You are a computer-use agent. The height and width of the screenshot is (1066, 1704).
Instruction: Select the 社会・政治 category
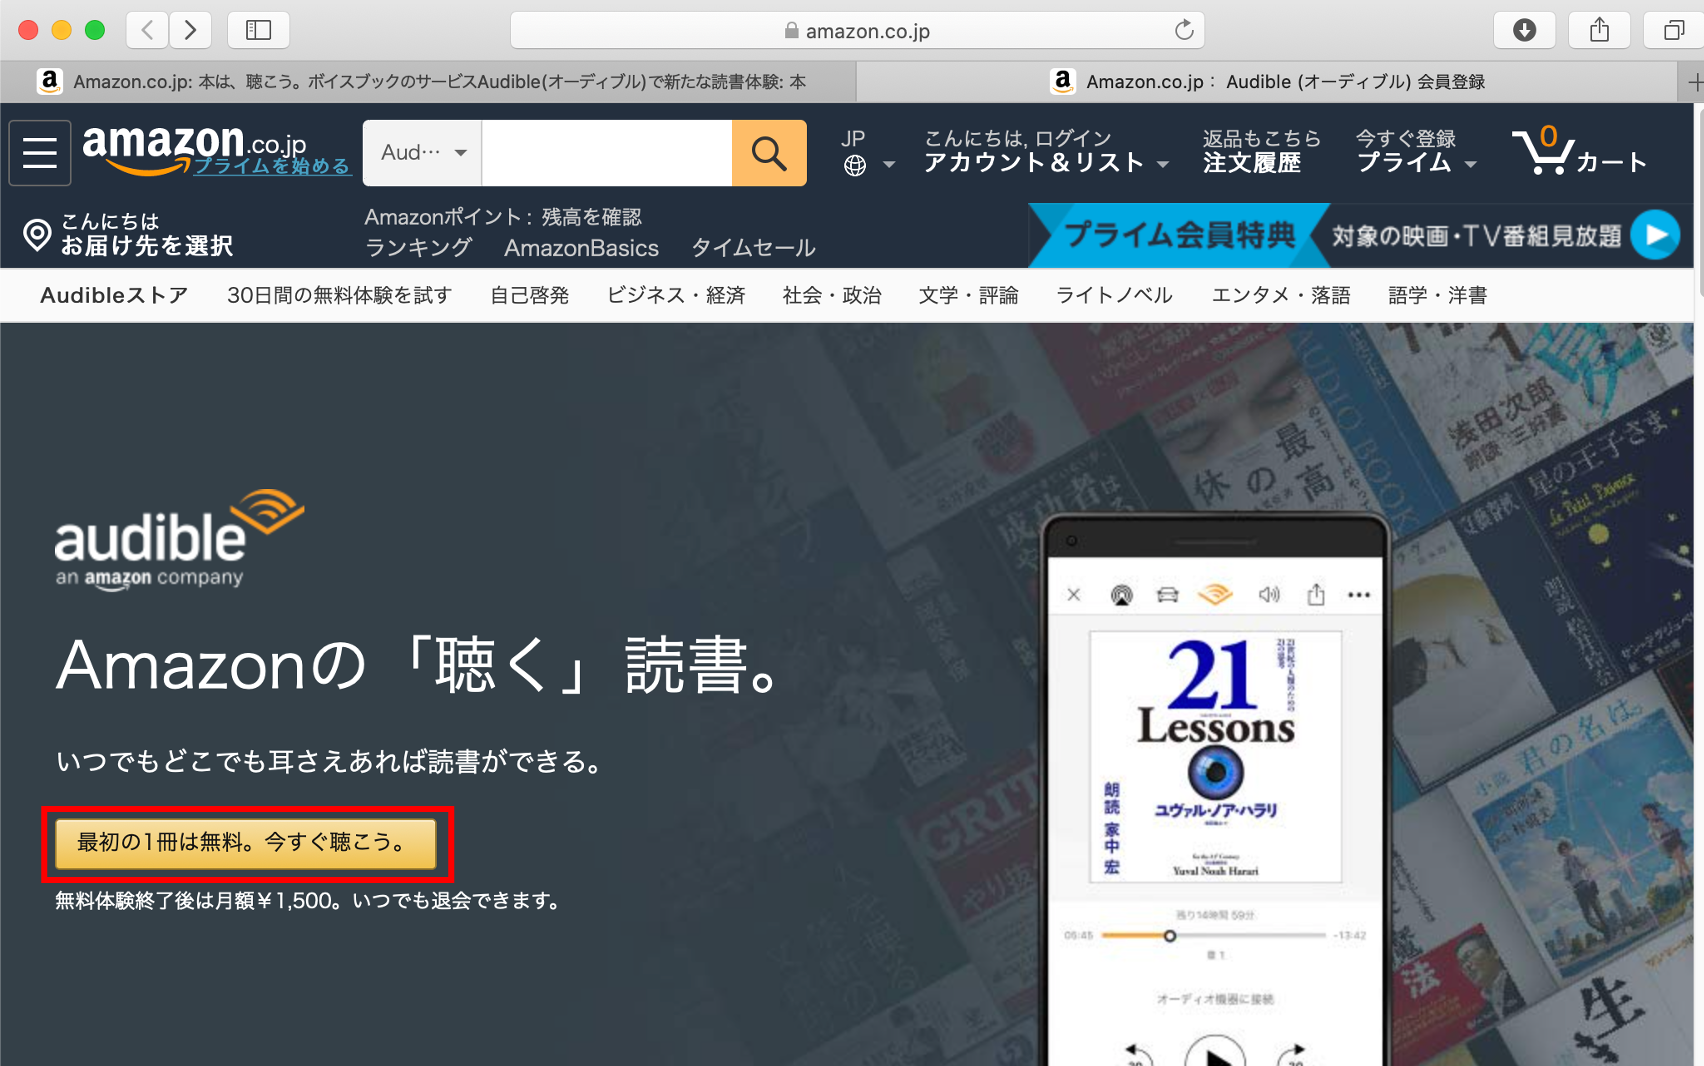[x=832, y=295]
